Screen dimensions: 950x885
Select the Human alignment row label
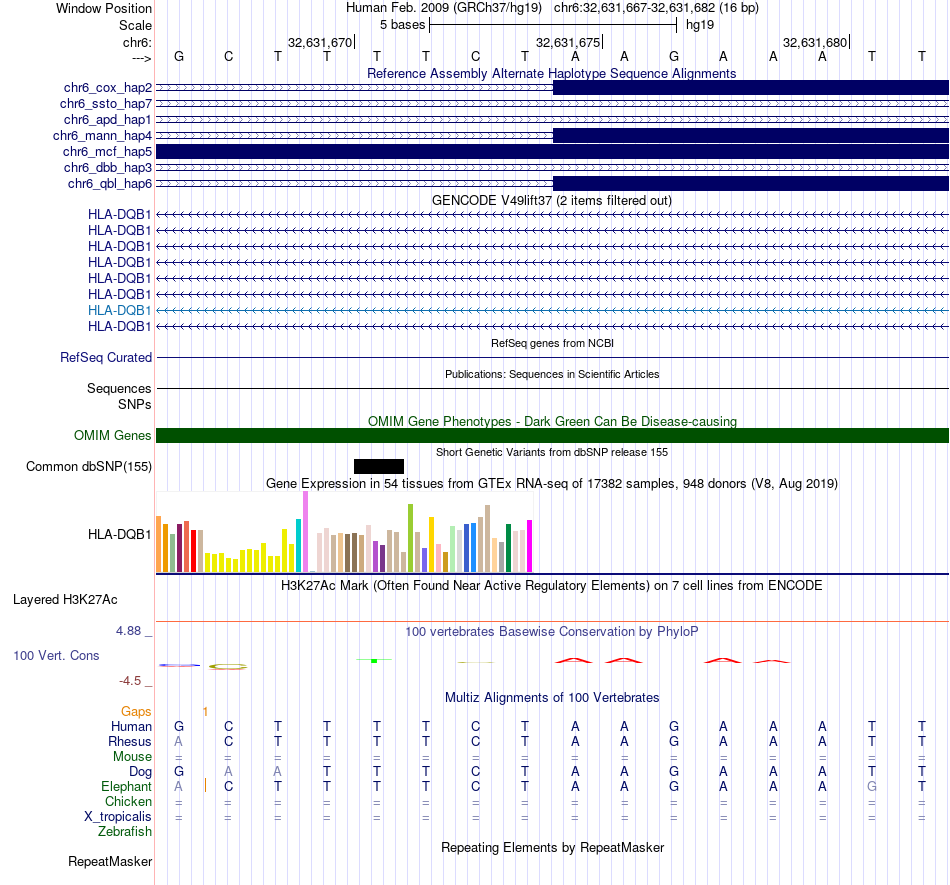[131, 726]
